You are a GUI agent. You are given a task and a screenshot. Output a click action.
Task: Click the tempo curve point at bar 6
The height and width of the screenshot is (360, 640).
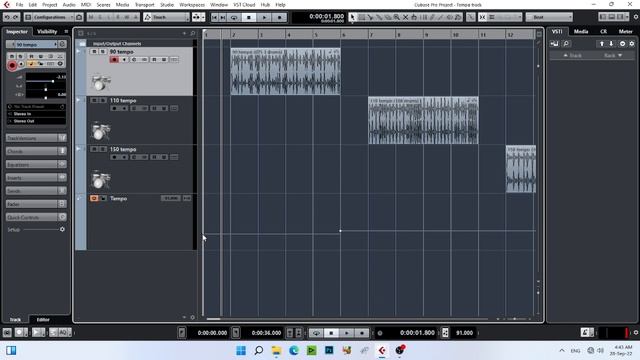click(x=340, y=231)
